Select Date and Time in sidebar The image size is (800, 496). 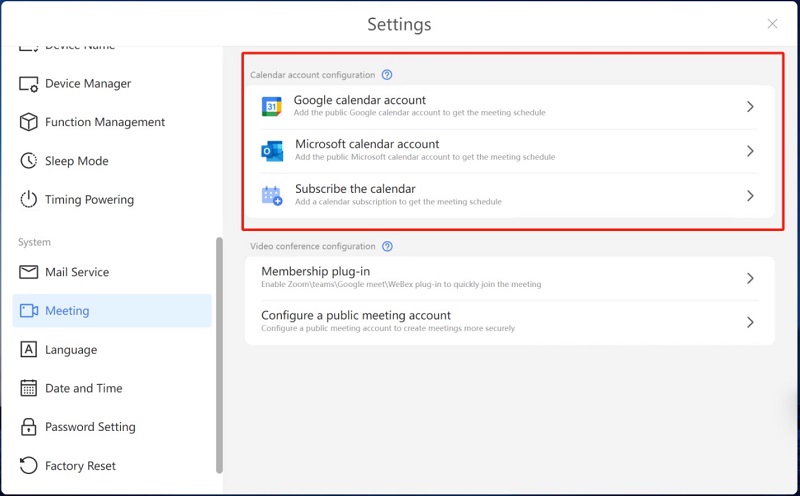[84, 388]
